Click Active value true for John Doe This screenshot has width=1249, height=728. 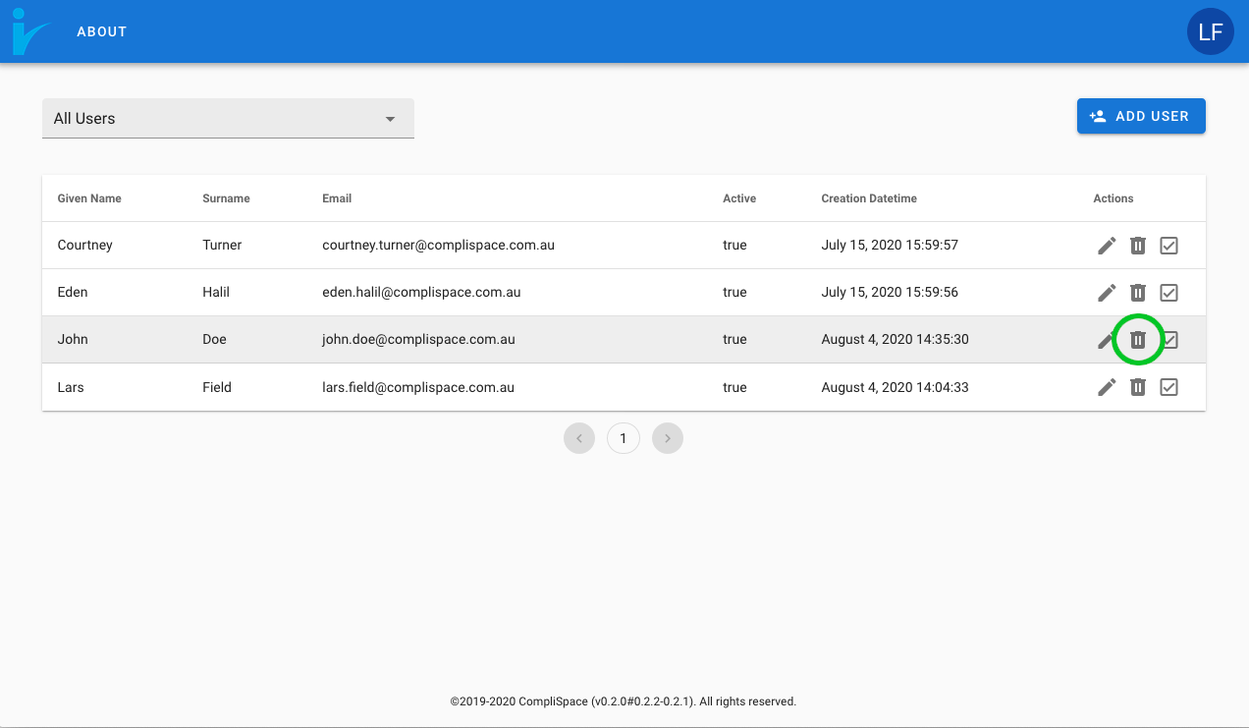click(x=735, y=340)
